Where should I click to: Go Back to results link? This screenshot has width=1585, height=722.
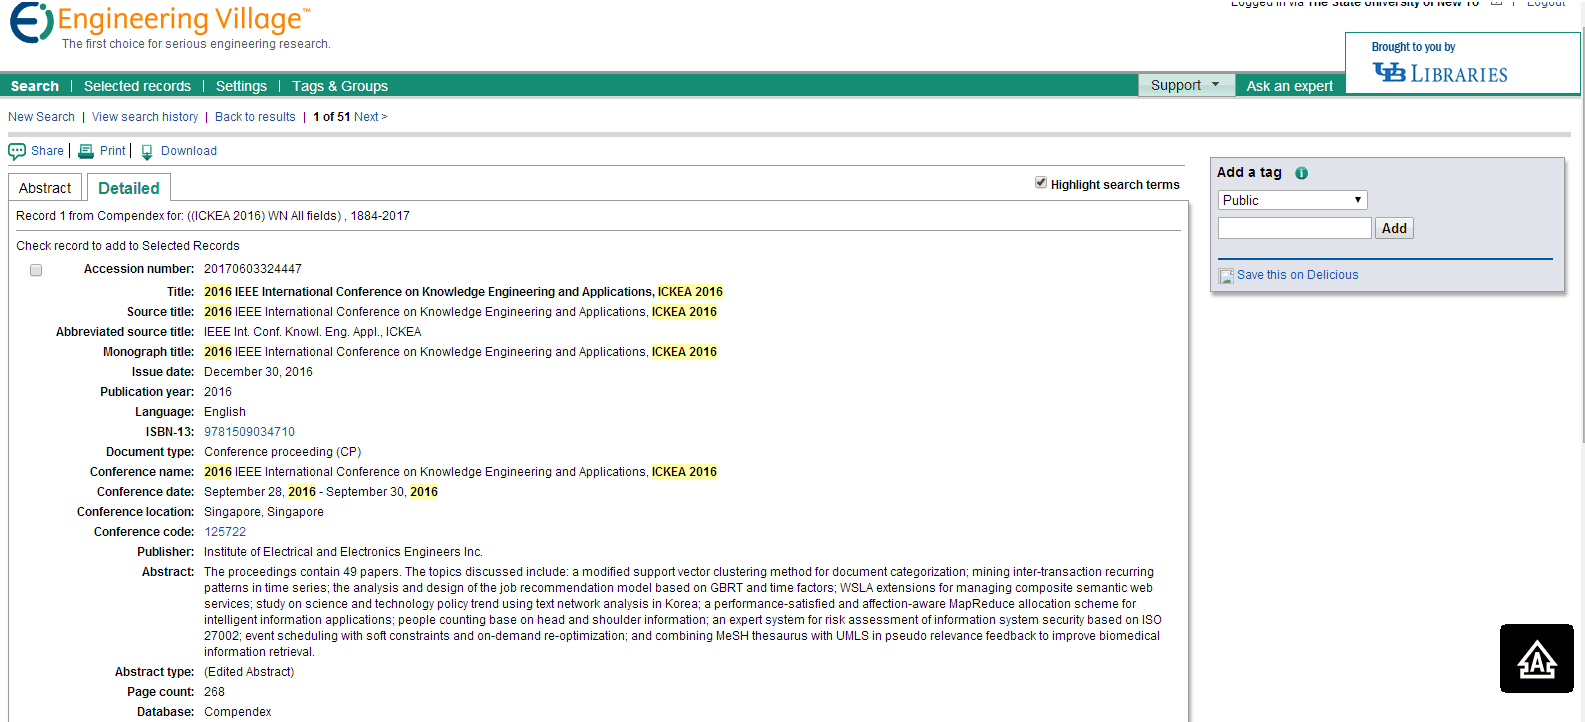click(255, 117)
